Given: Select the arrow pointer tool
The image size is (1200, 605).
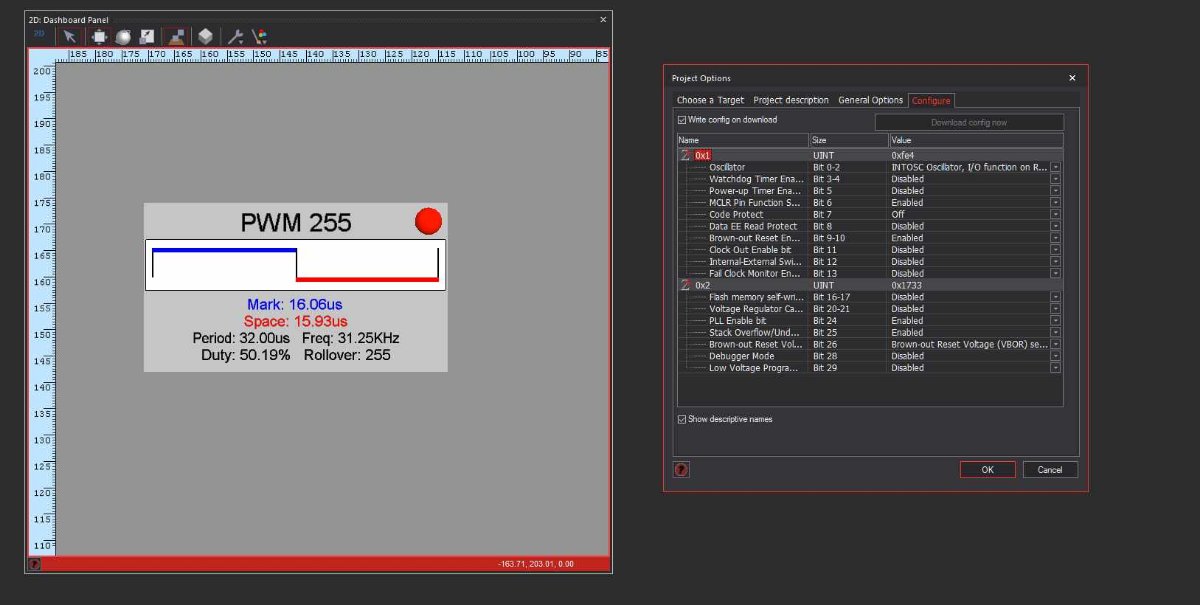Looking at the screenshot, I should coord(70,36).
